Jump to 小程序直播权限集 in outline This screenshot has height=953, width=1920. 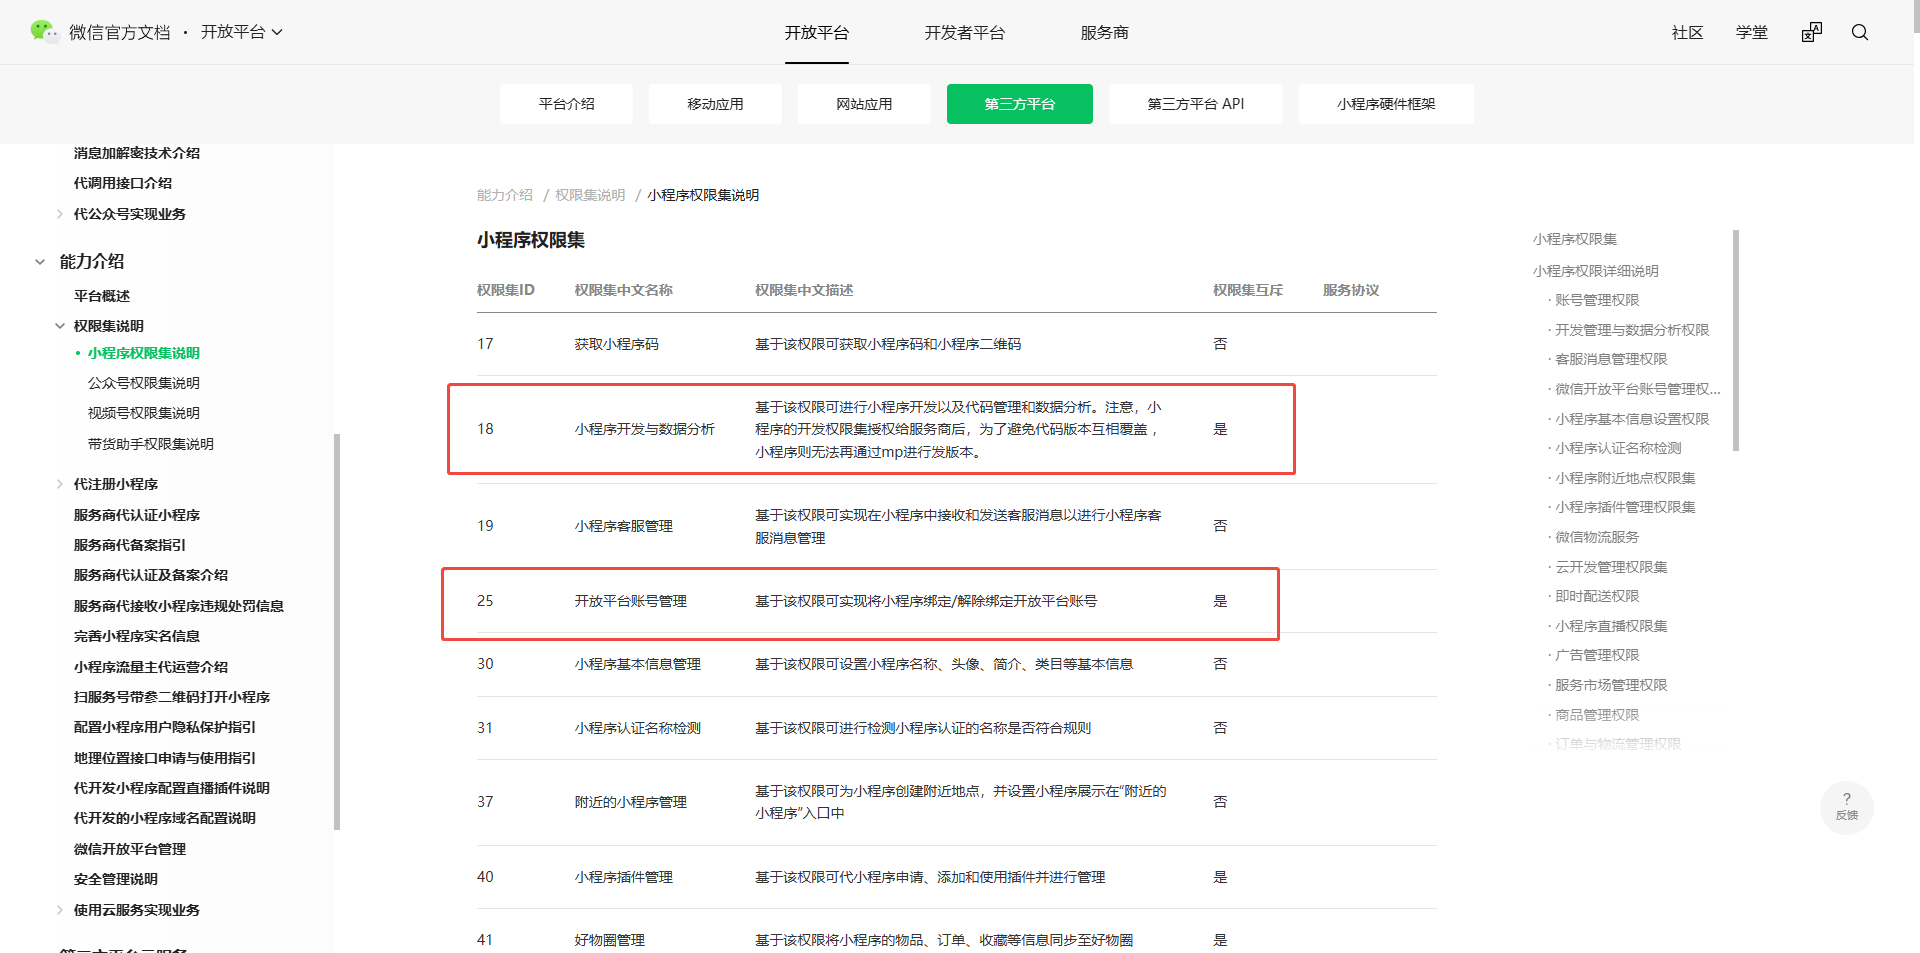click(x=1611, y=626)
